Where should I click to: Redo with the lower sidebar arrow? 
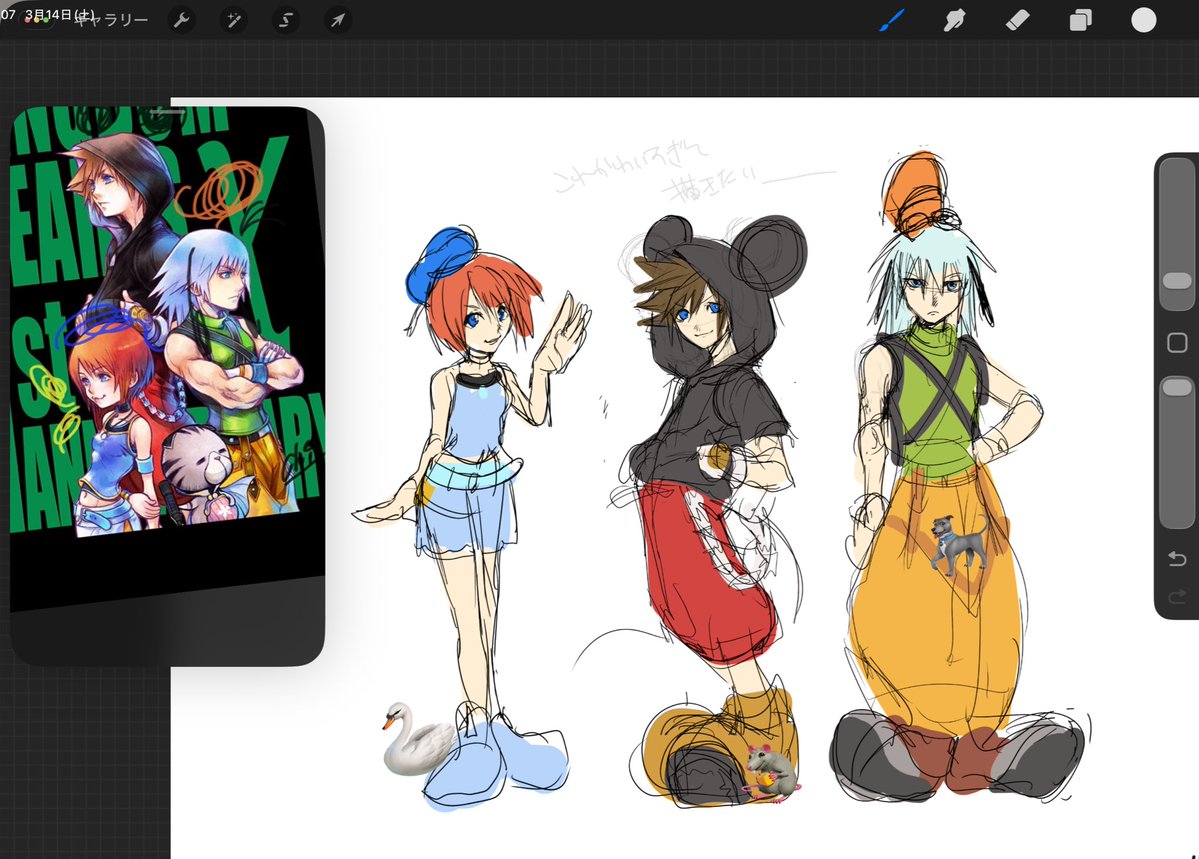1178,596
